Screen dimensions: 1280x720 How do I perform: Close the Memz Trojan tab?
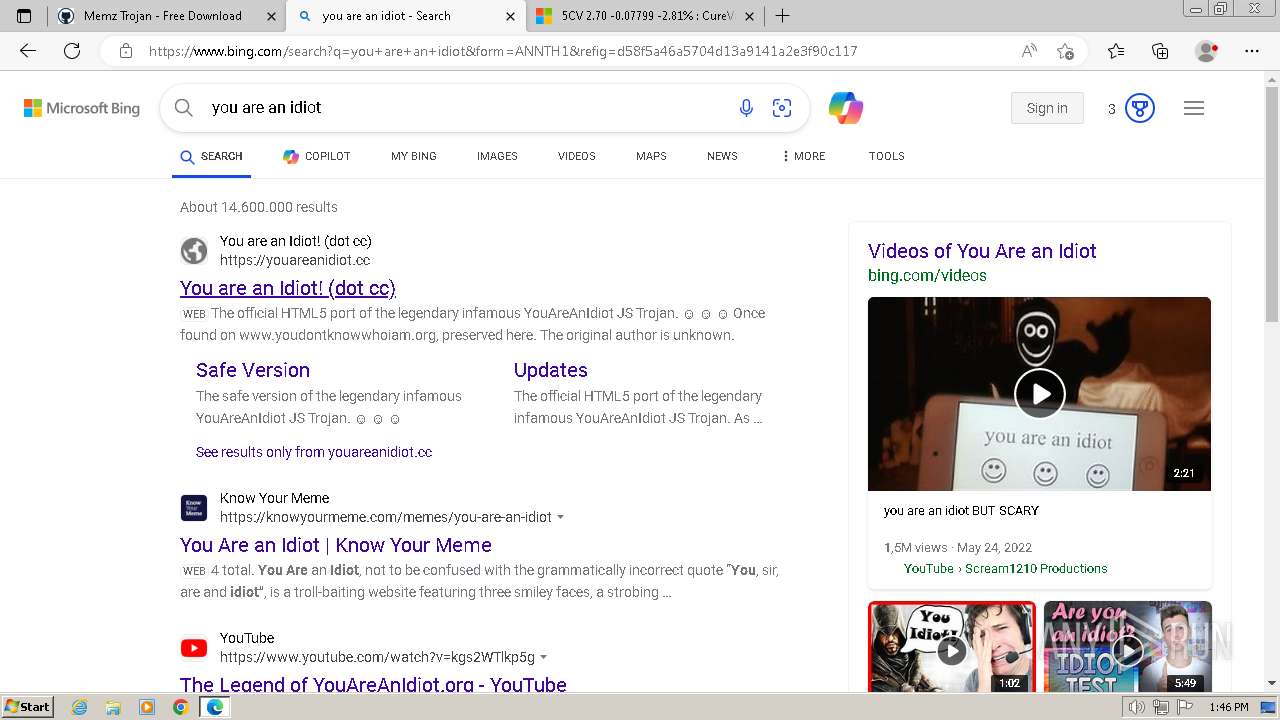point(271,16)
